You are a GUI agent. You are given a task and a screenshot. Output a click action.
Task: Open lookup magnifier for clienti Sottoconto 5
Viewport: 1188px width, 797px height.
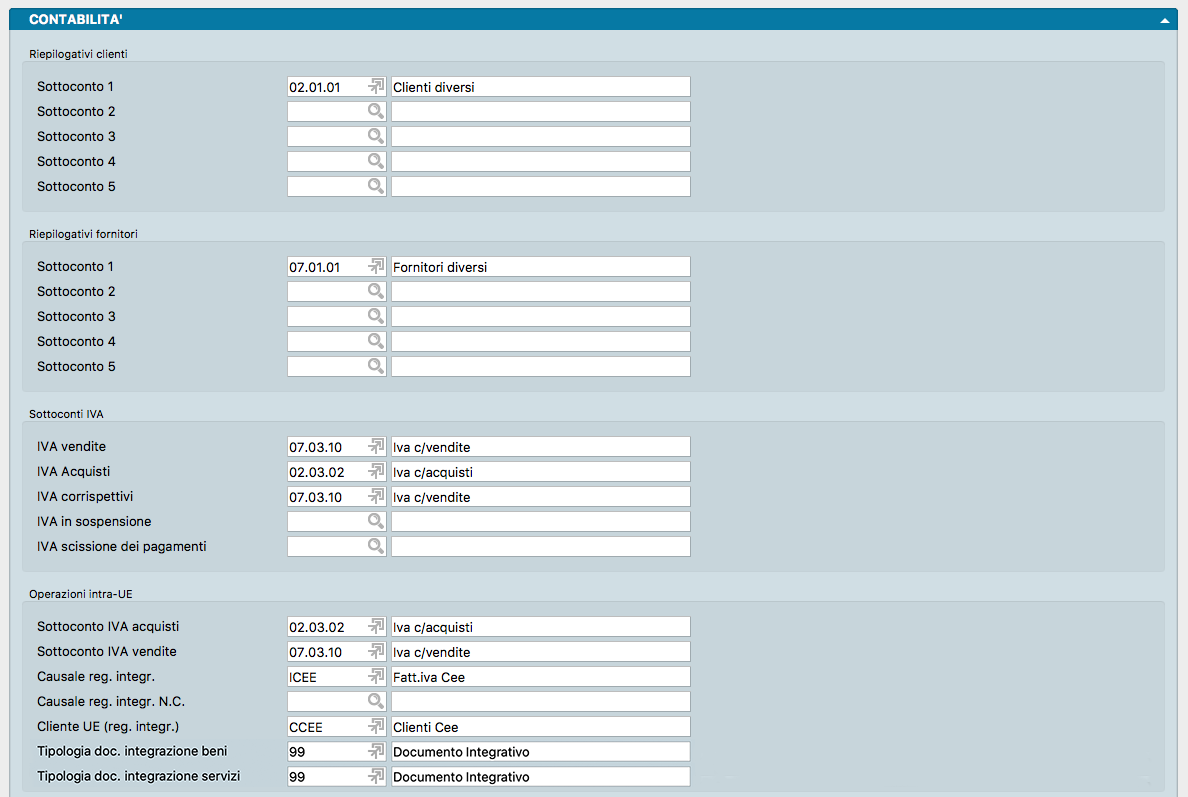click(376, 187)
